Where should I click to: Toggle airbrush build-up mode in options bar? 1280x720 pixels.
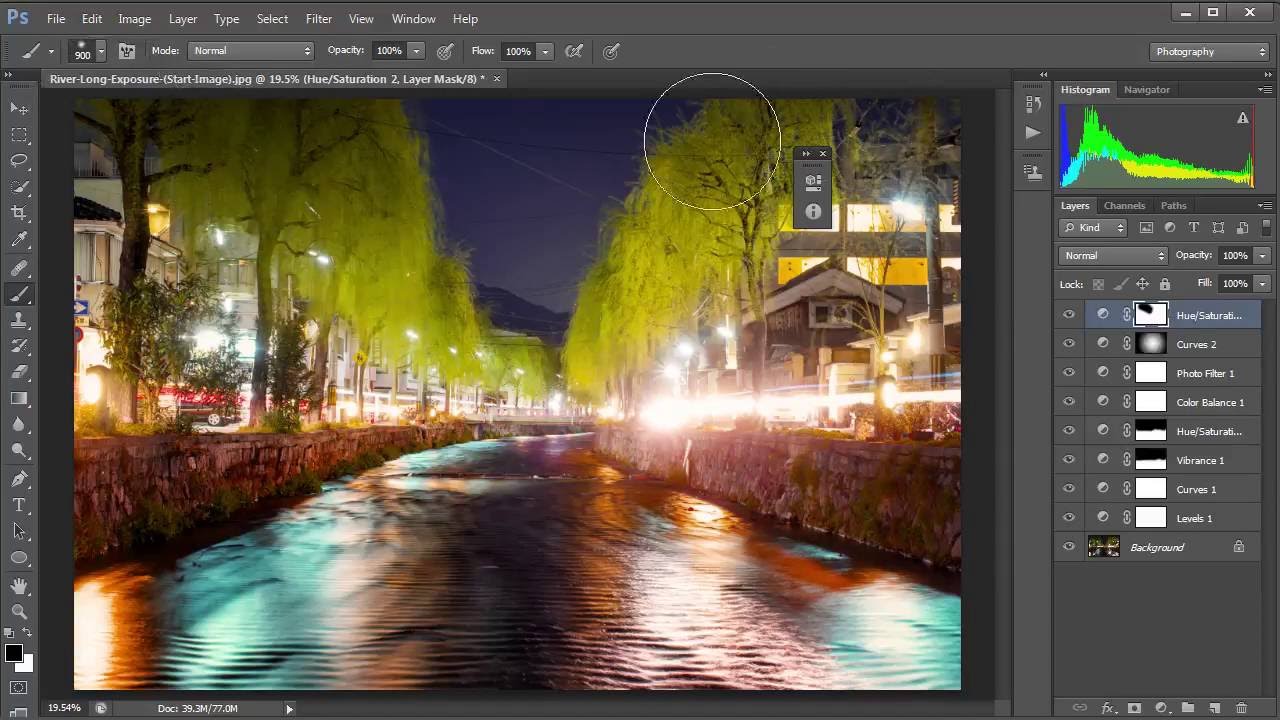click(x=574, y=51)
